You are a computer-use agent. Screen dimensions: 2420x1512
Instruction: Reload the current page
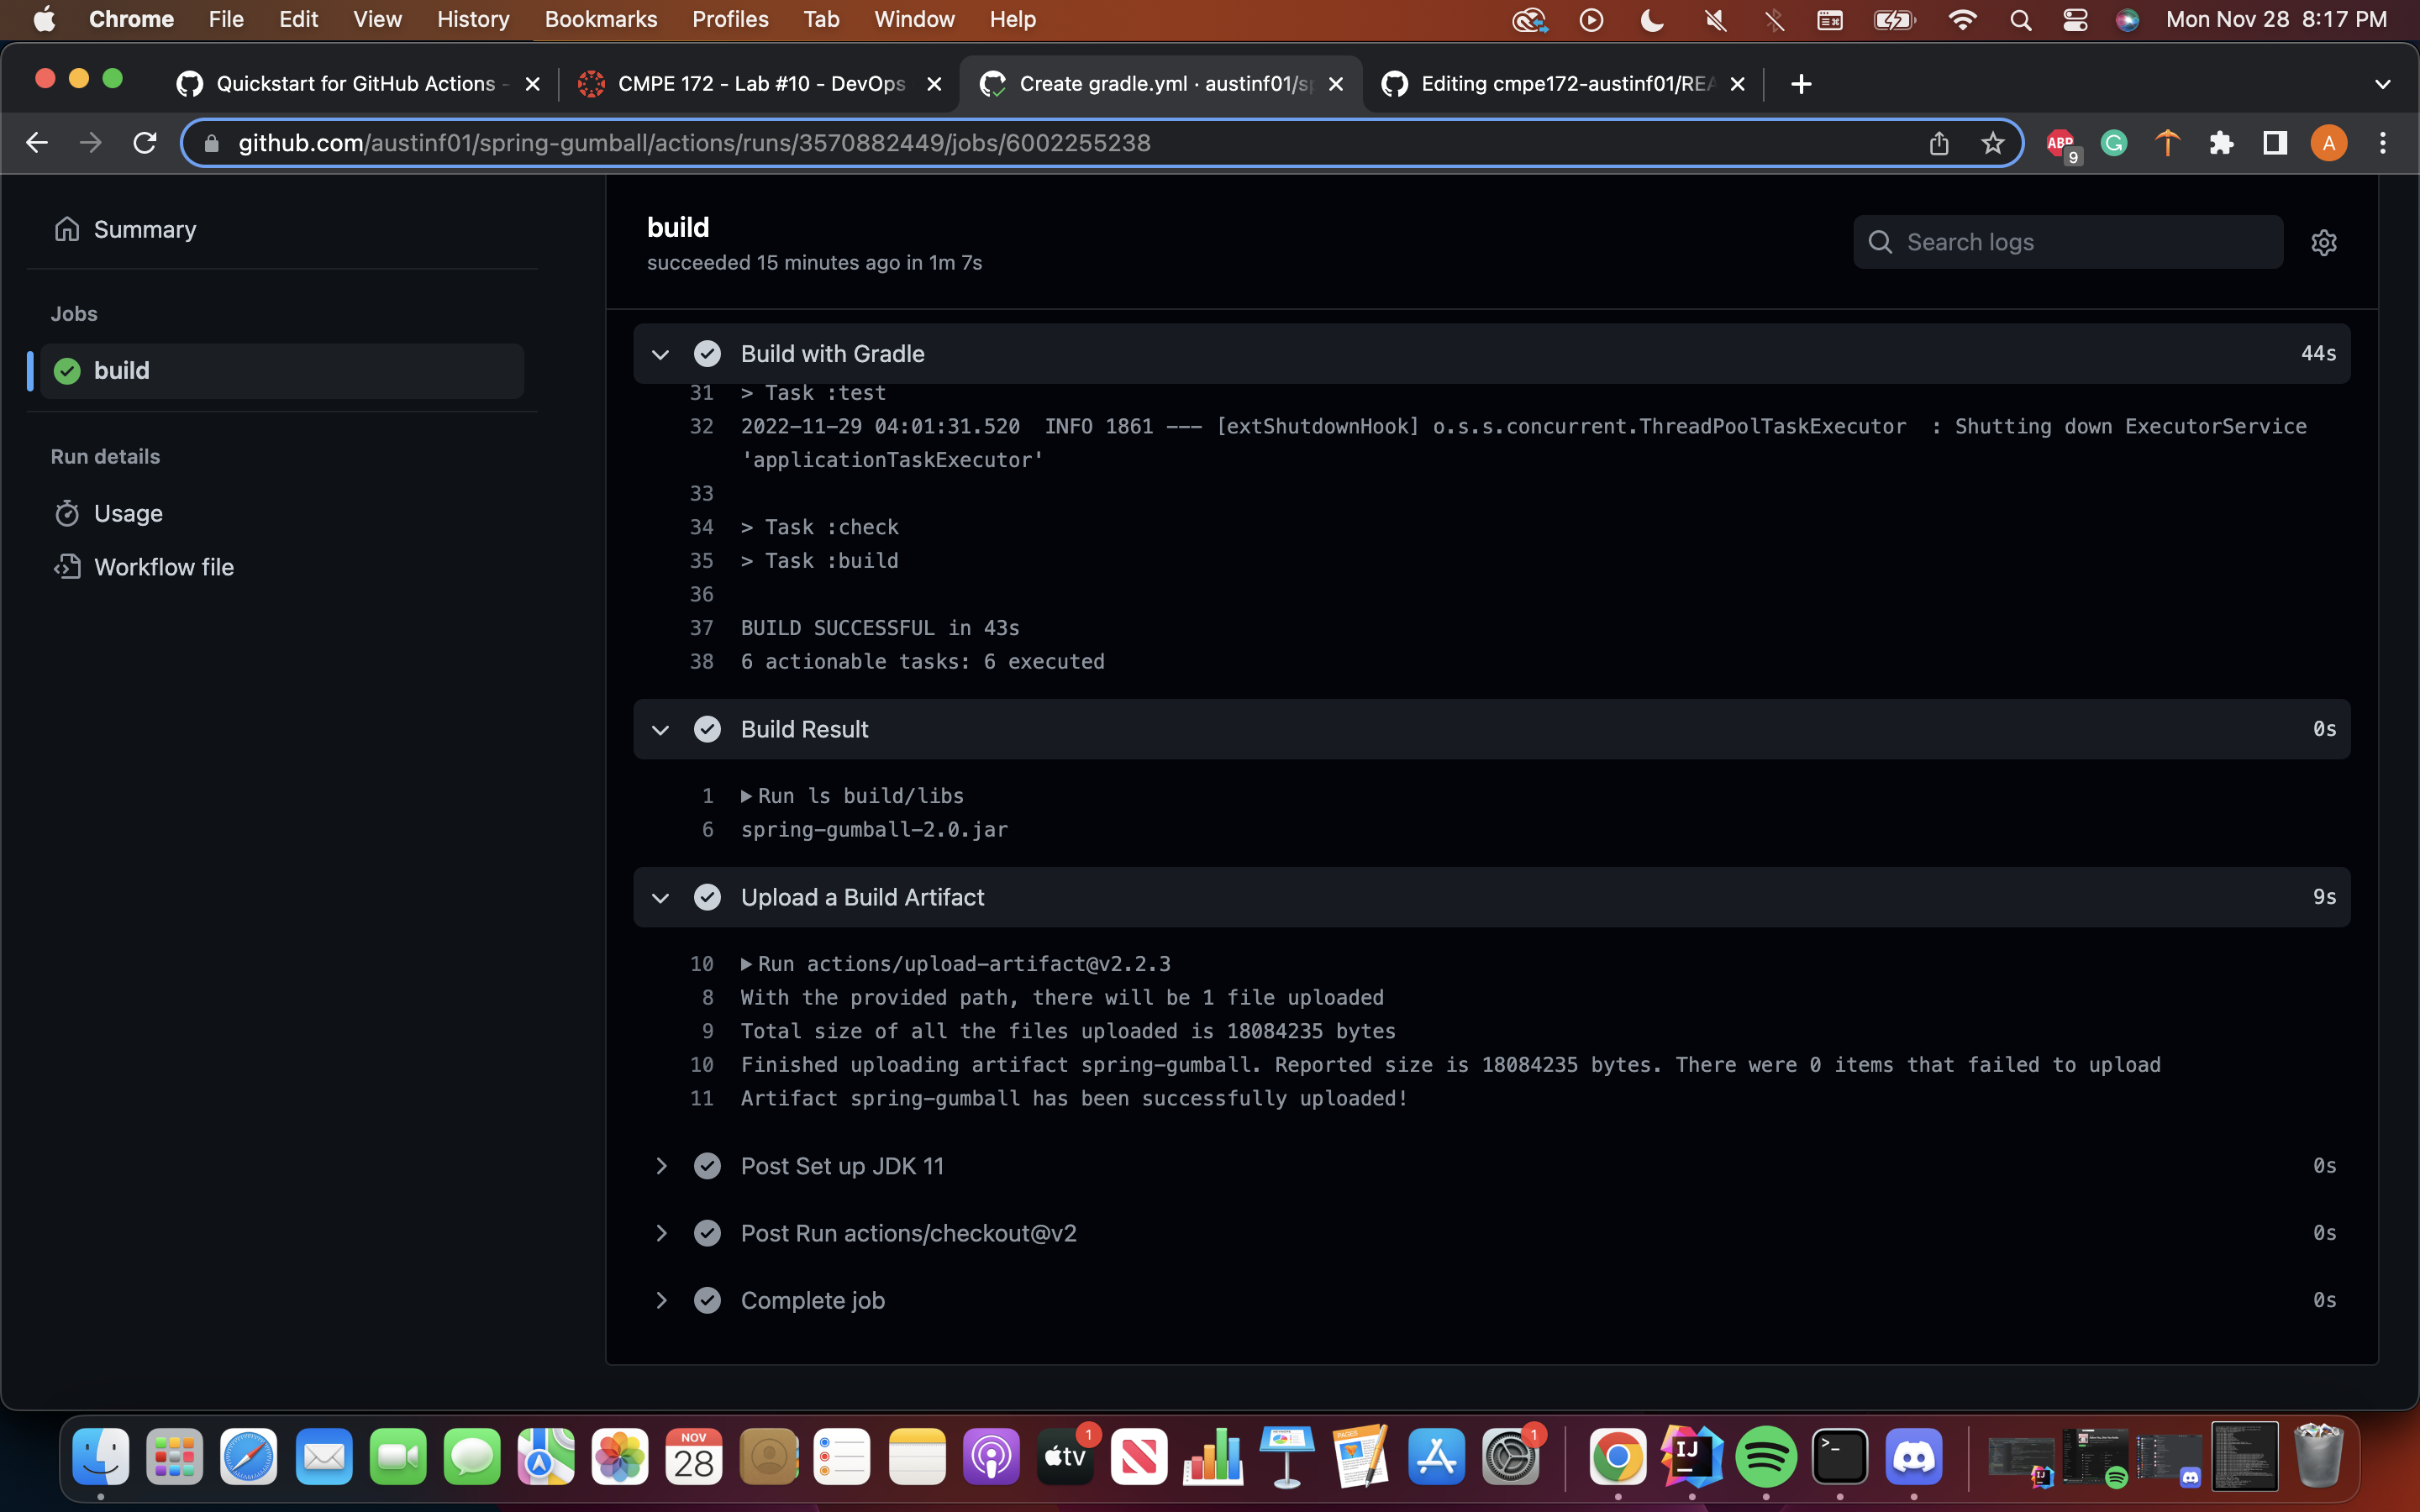pyautogui.click(x=145, y=143)
